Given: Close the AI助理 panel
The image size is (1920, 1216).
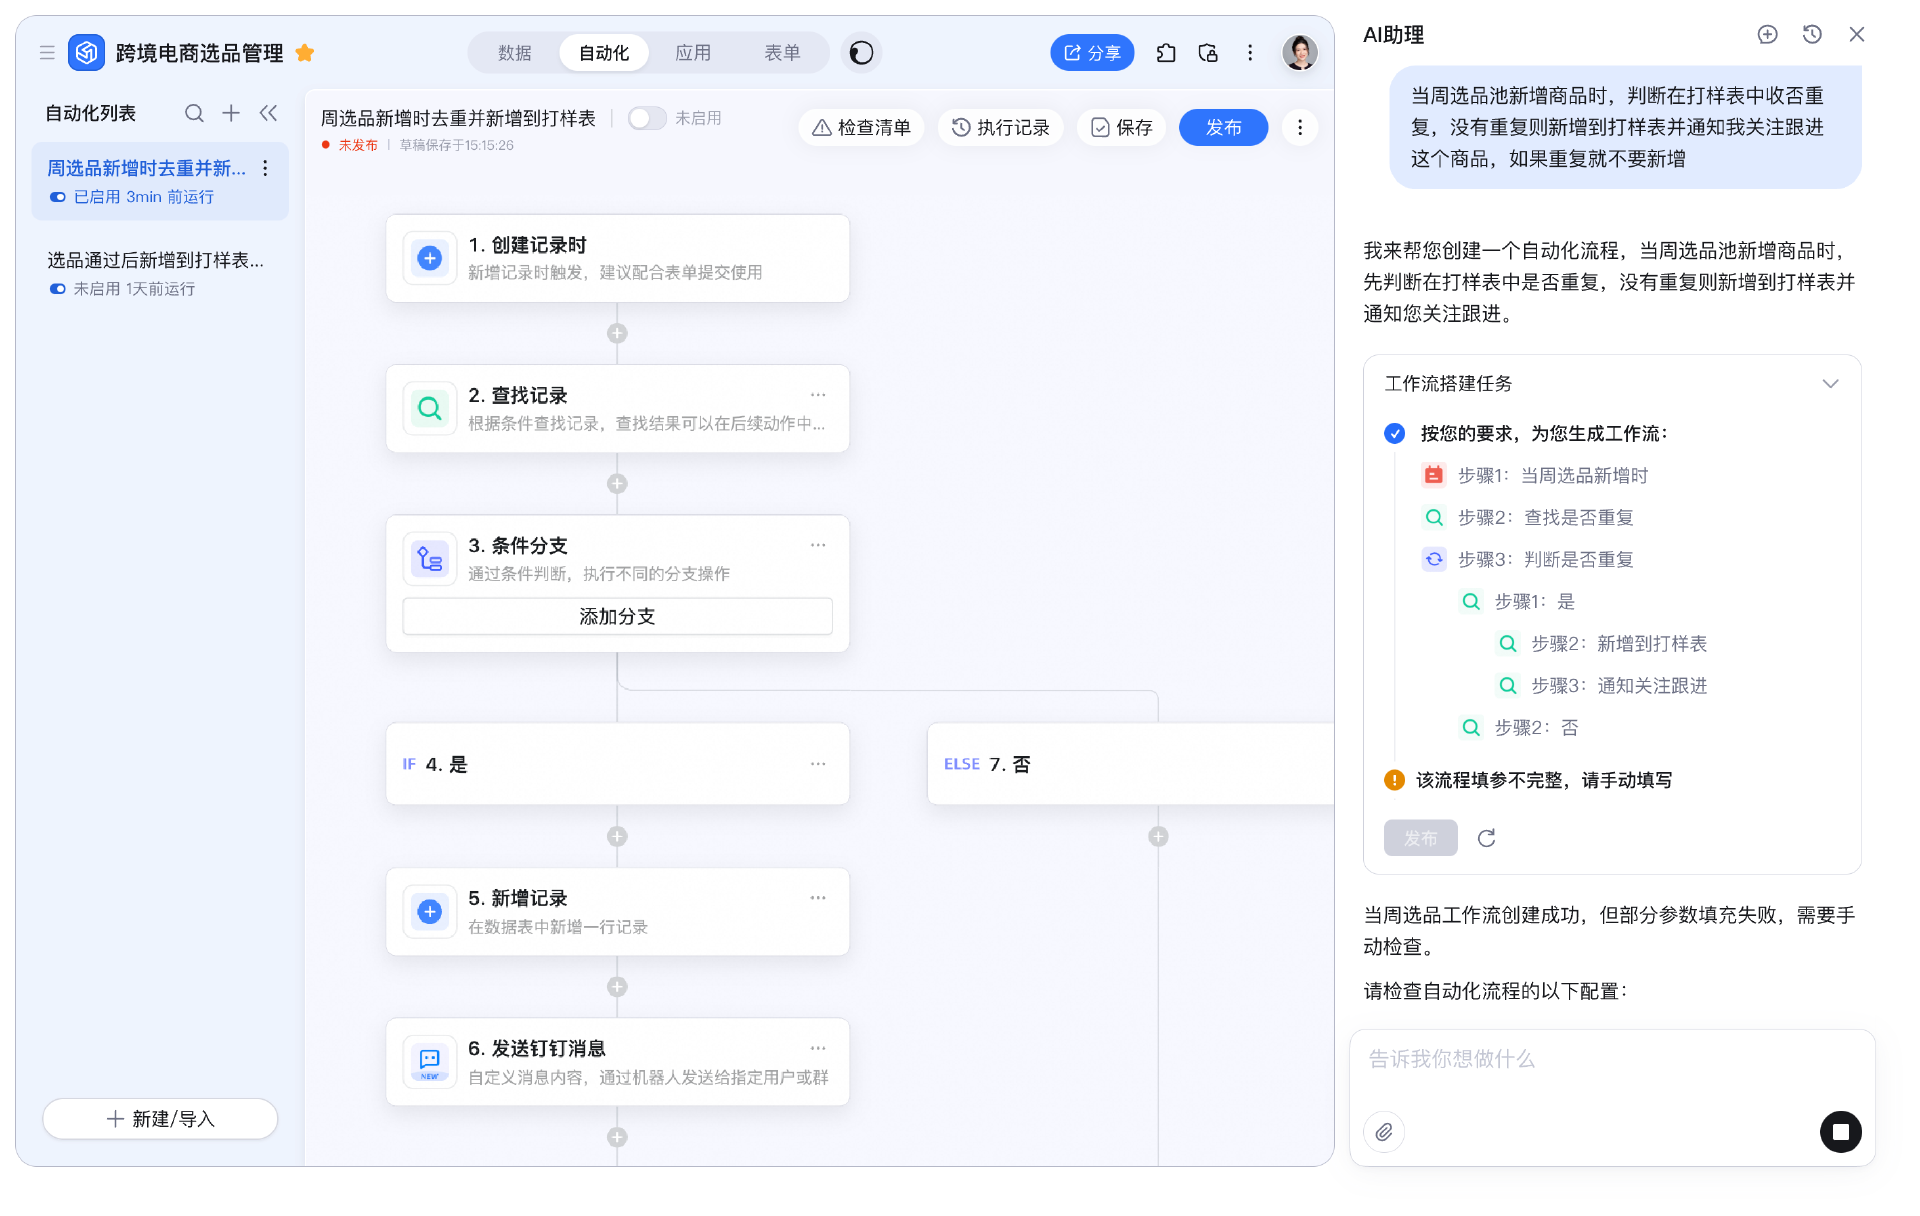Looking at the screenshot, I should (x=1857, y=35).
